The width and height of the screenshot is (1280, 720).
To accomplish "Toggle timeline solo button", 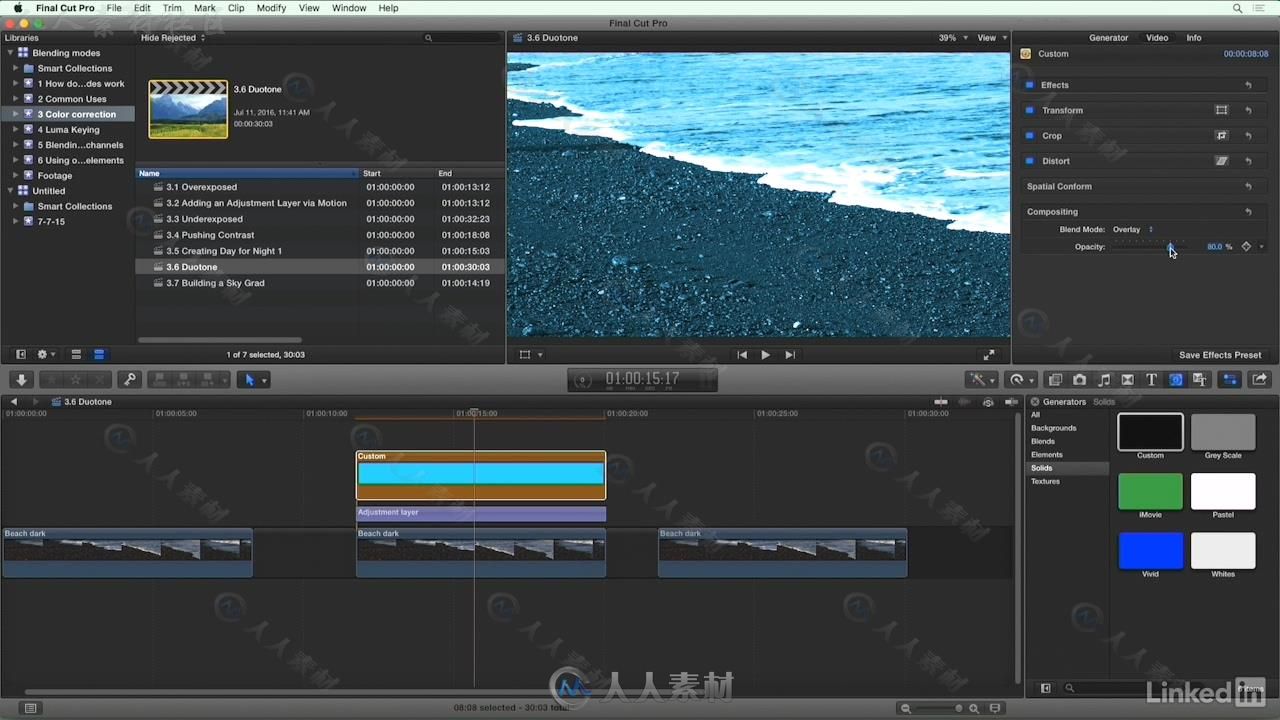I will tap(988, 402).
